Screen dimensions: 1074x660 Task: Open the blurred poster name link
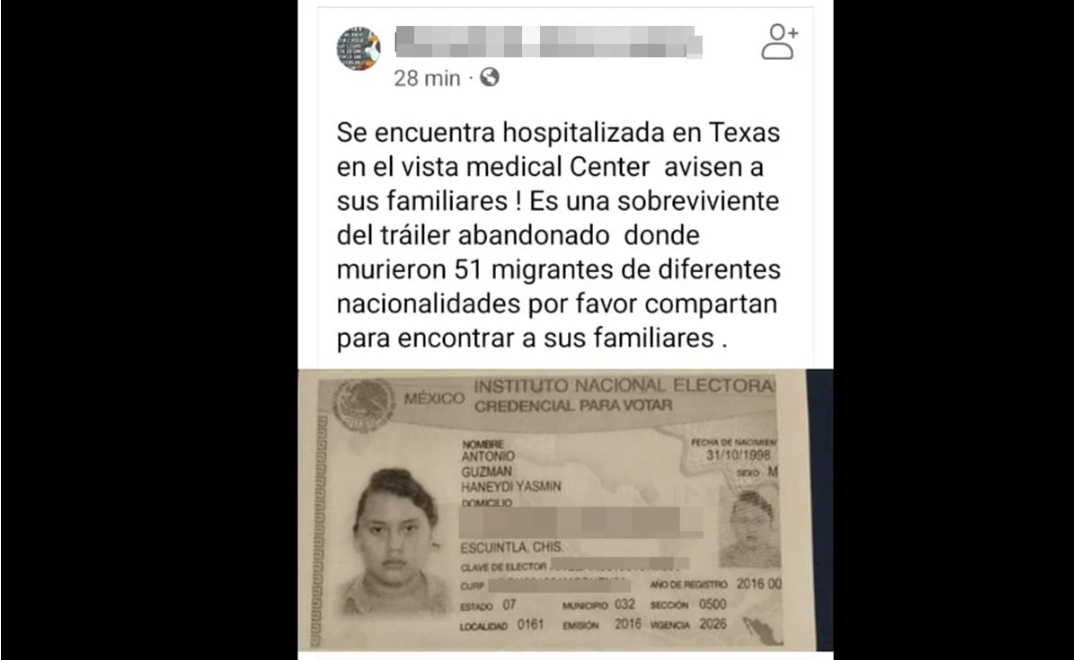coord(549,41)
